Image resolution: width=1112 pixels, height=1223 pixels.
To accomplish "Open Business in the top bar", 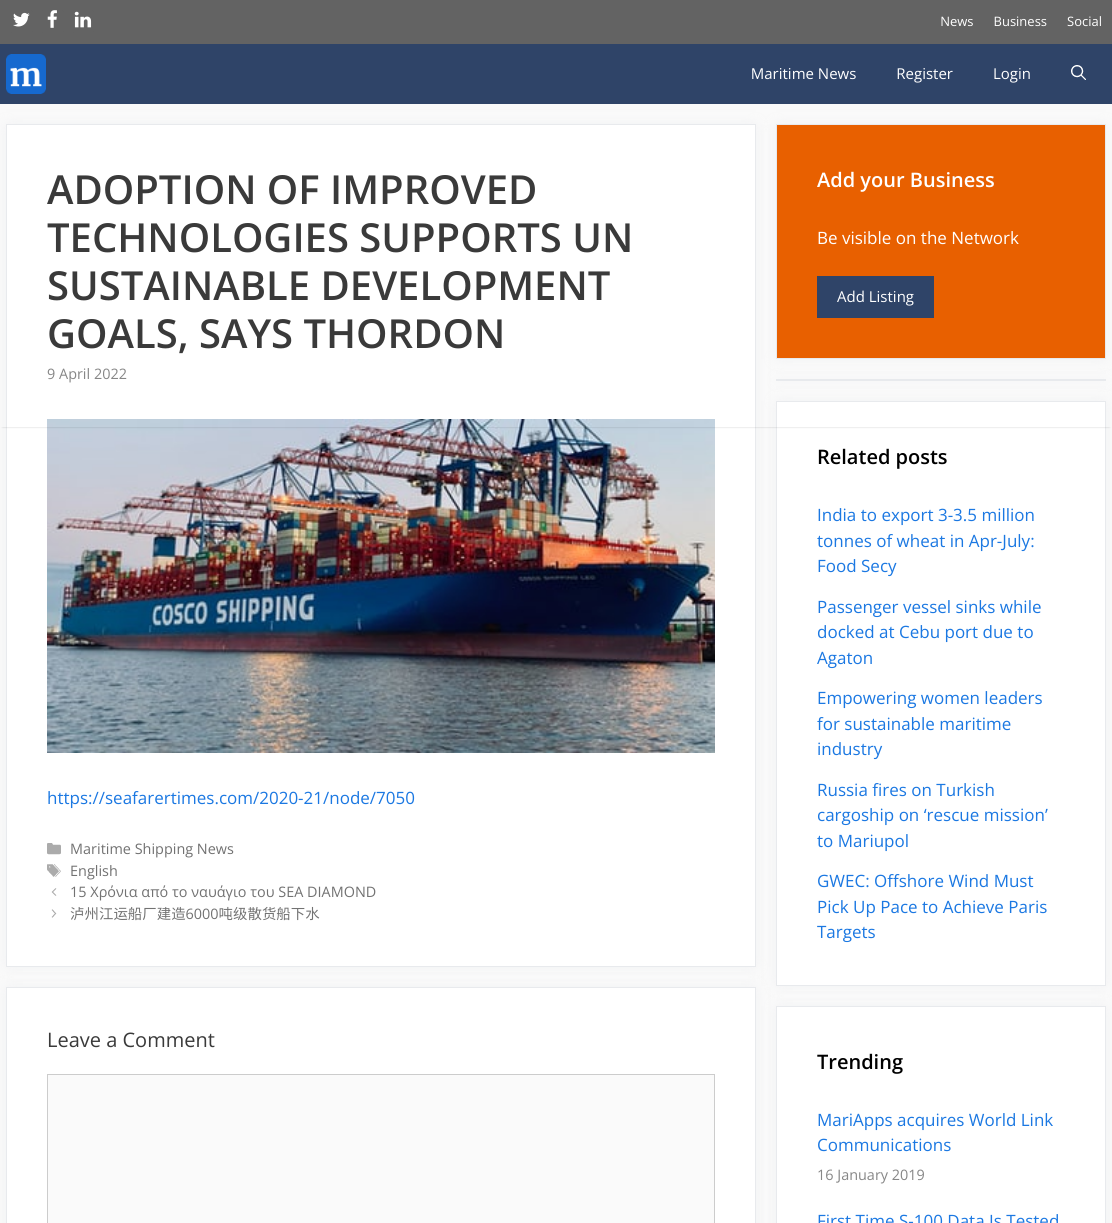I will [1020, 21].
